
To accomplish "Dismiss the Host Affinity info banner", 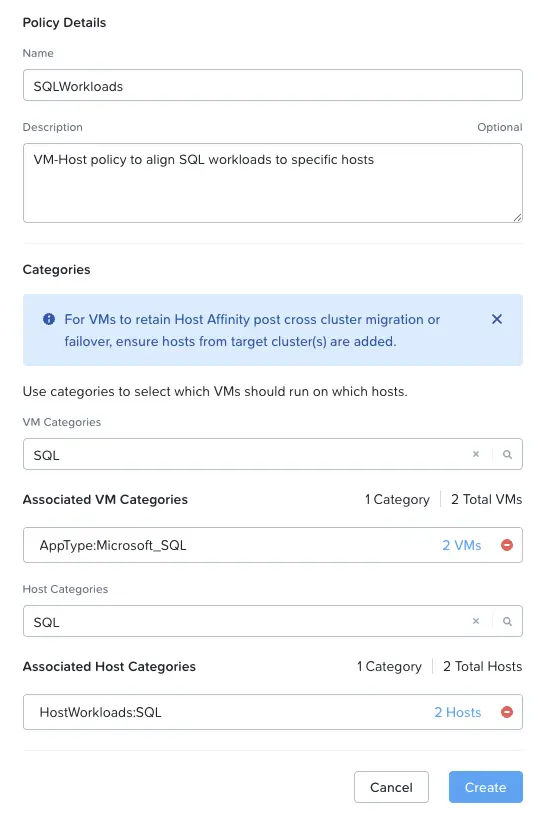I will (497, 319).
